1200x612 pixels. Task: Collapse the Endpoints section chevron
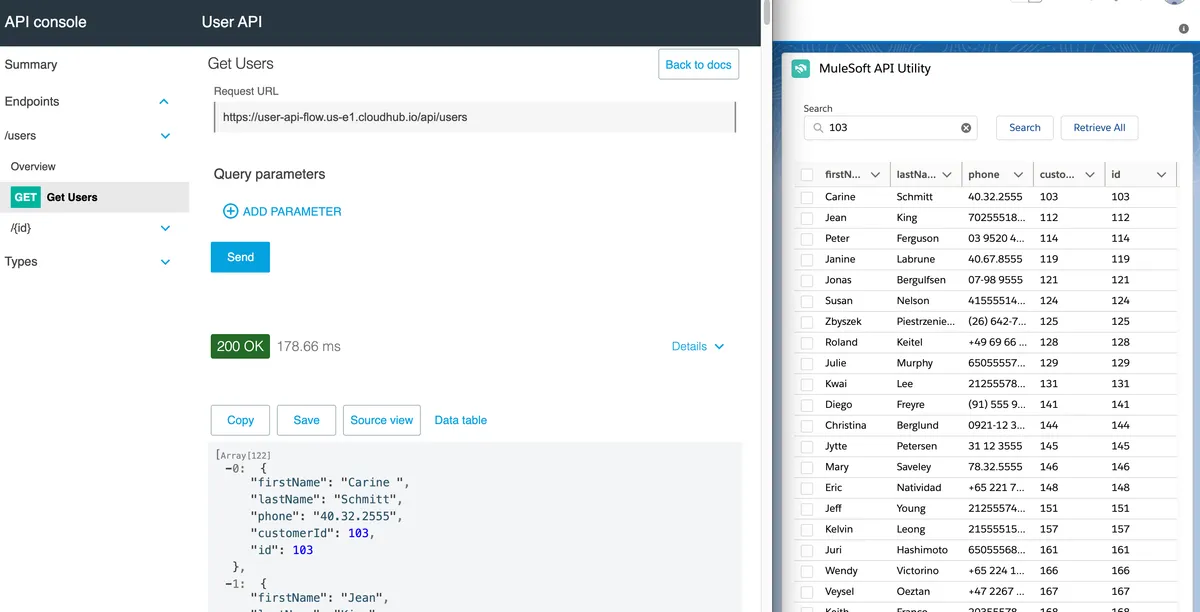164,102
